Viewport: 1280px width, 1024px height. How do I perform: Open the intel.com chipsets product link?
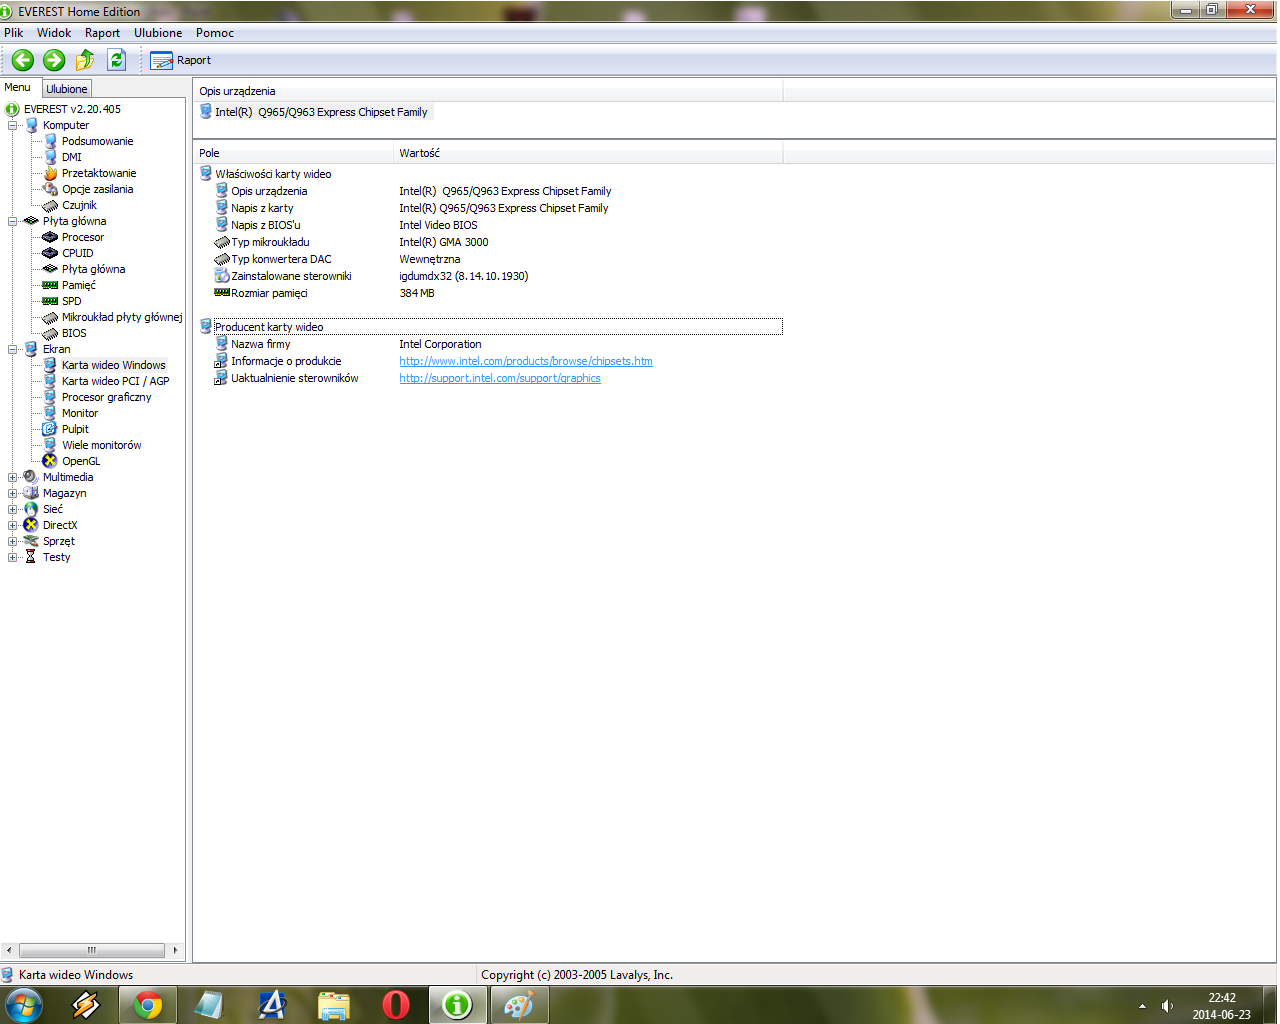click(526, 361)
